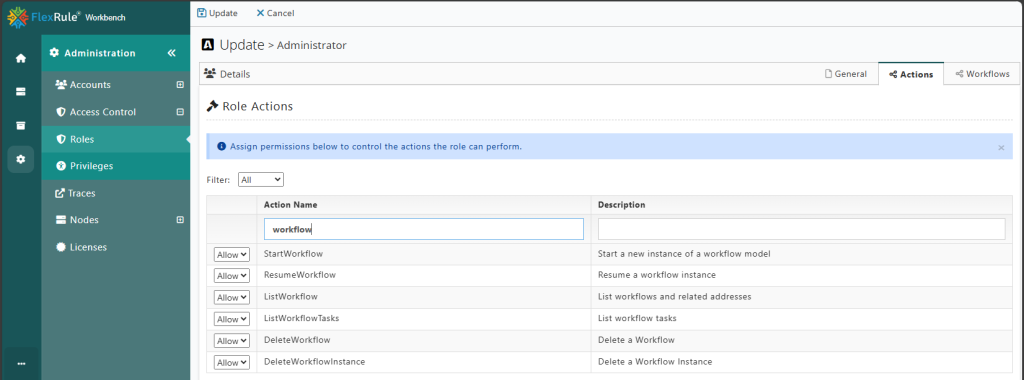Open Allow dropdown for DeleteWorkflow row
This screenshot has height=380, width=1024.
coord(232,341)
